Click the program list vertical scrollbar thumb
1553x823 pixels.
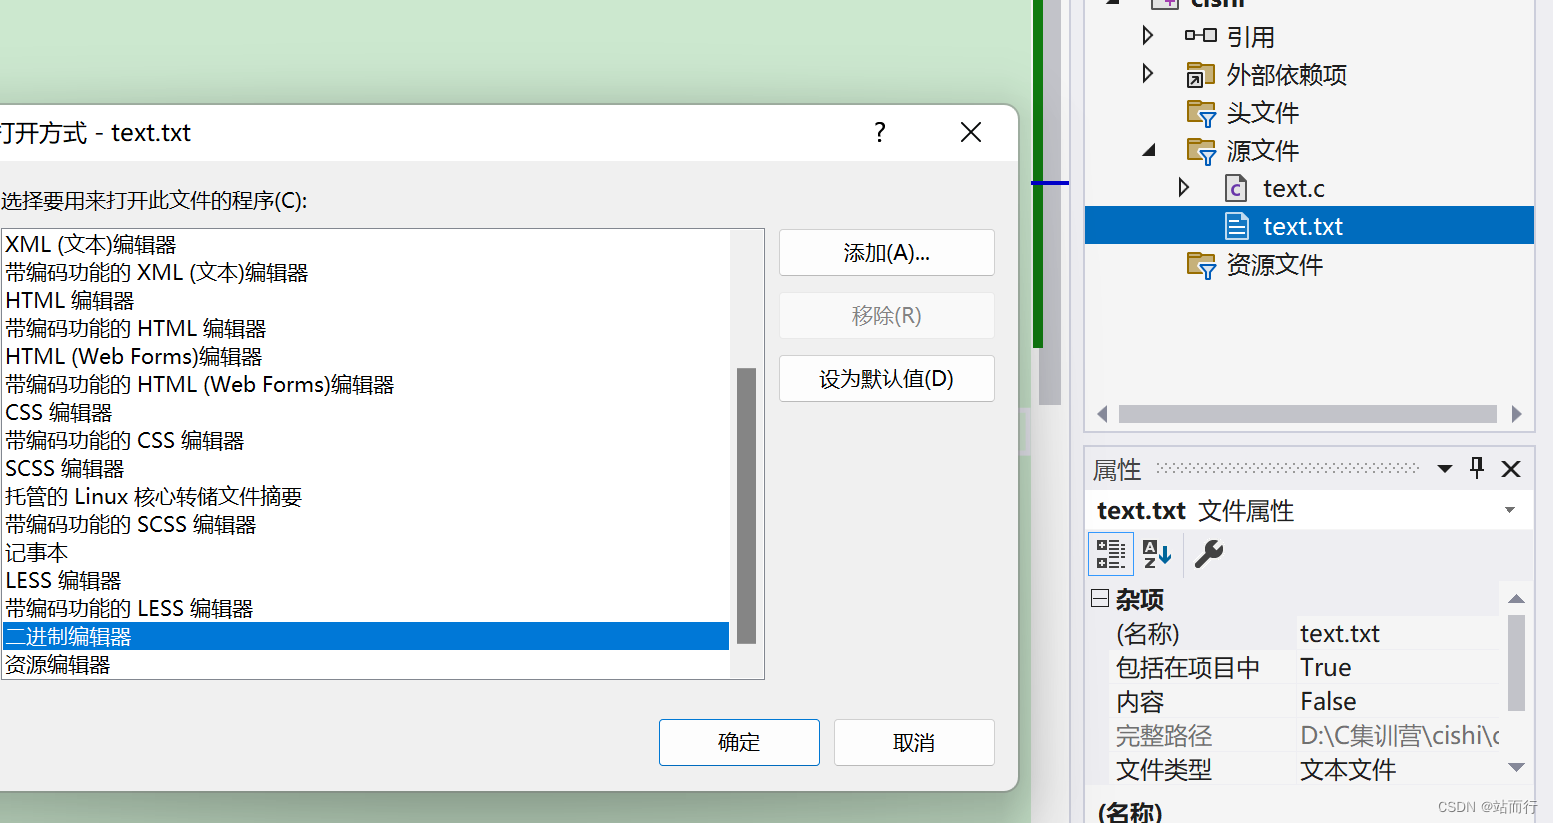pyautogui.click(x=746, y=506)
